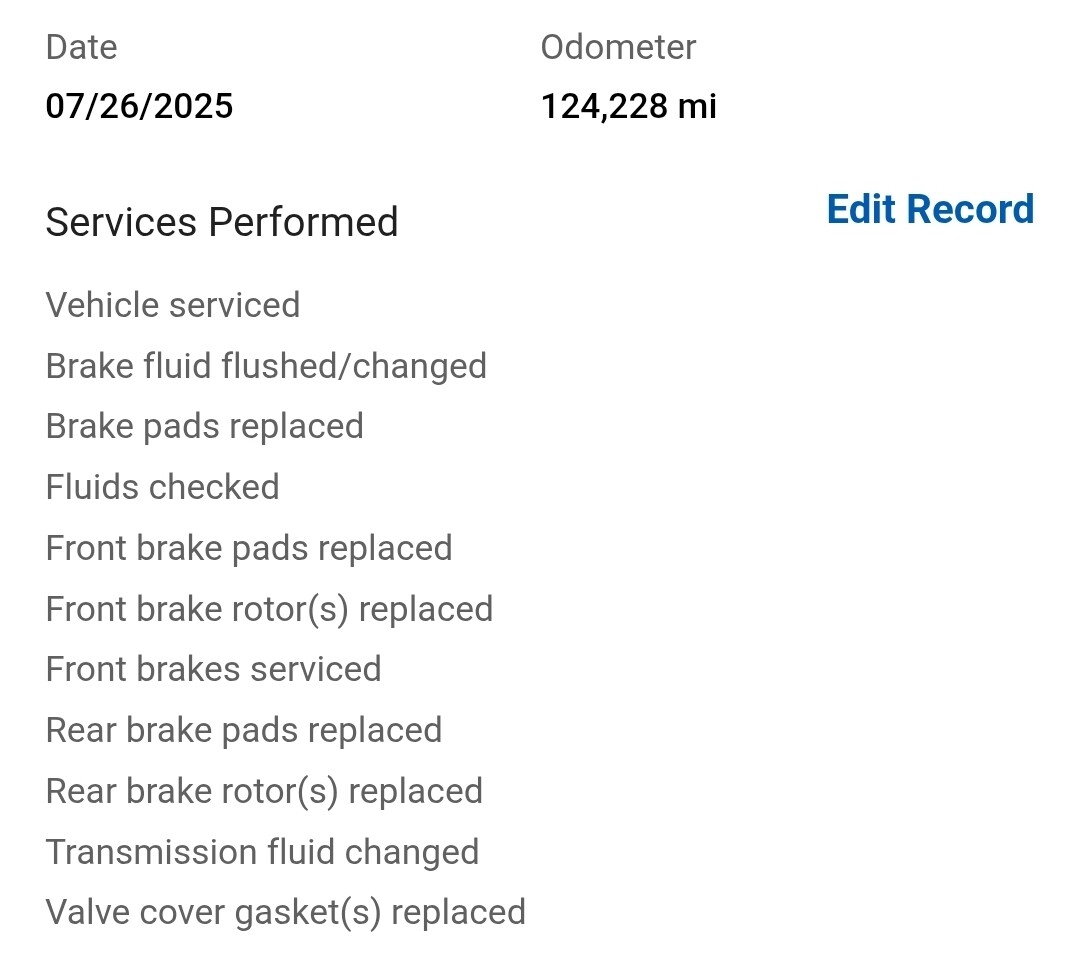The image size is (1080, 961).
Task: Click Valve cover gasket(s) replaced entry
Action: point(285,912)
